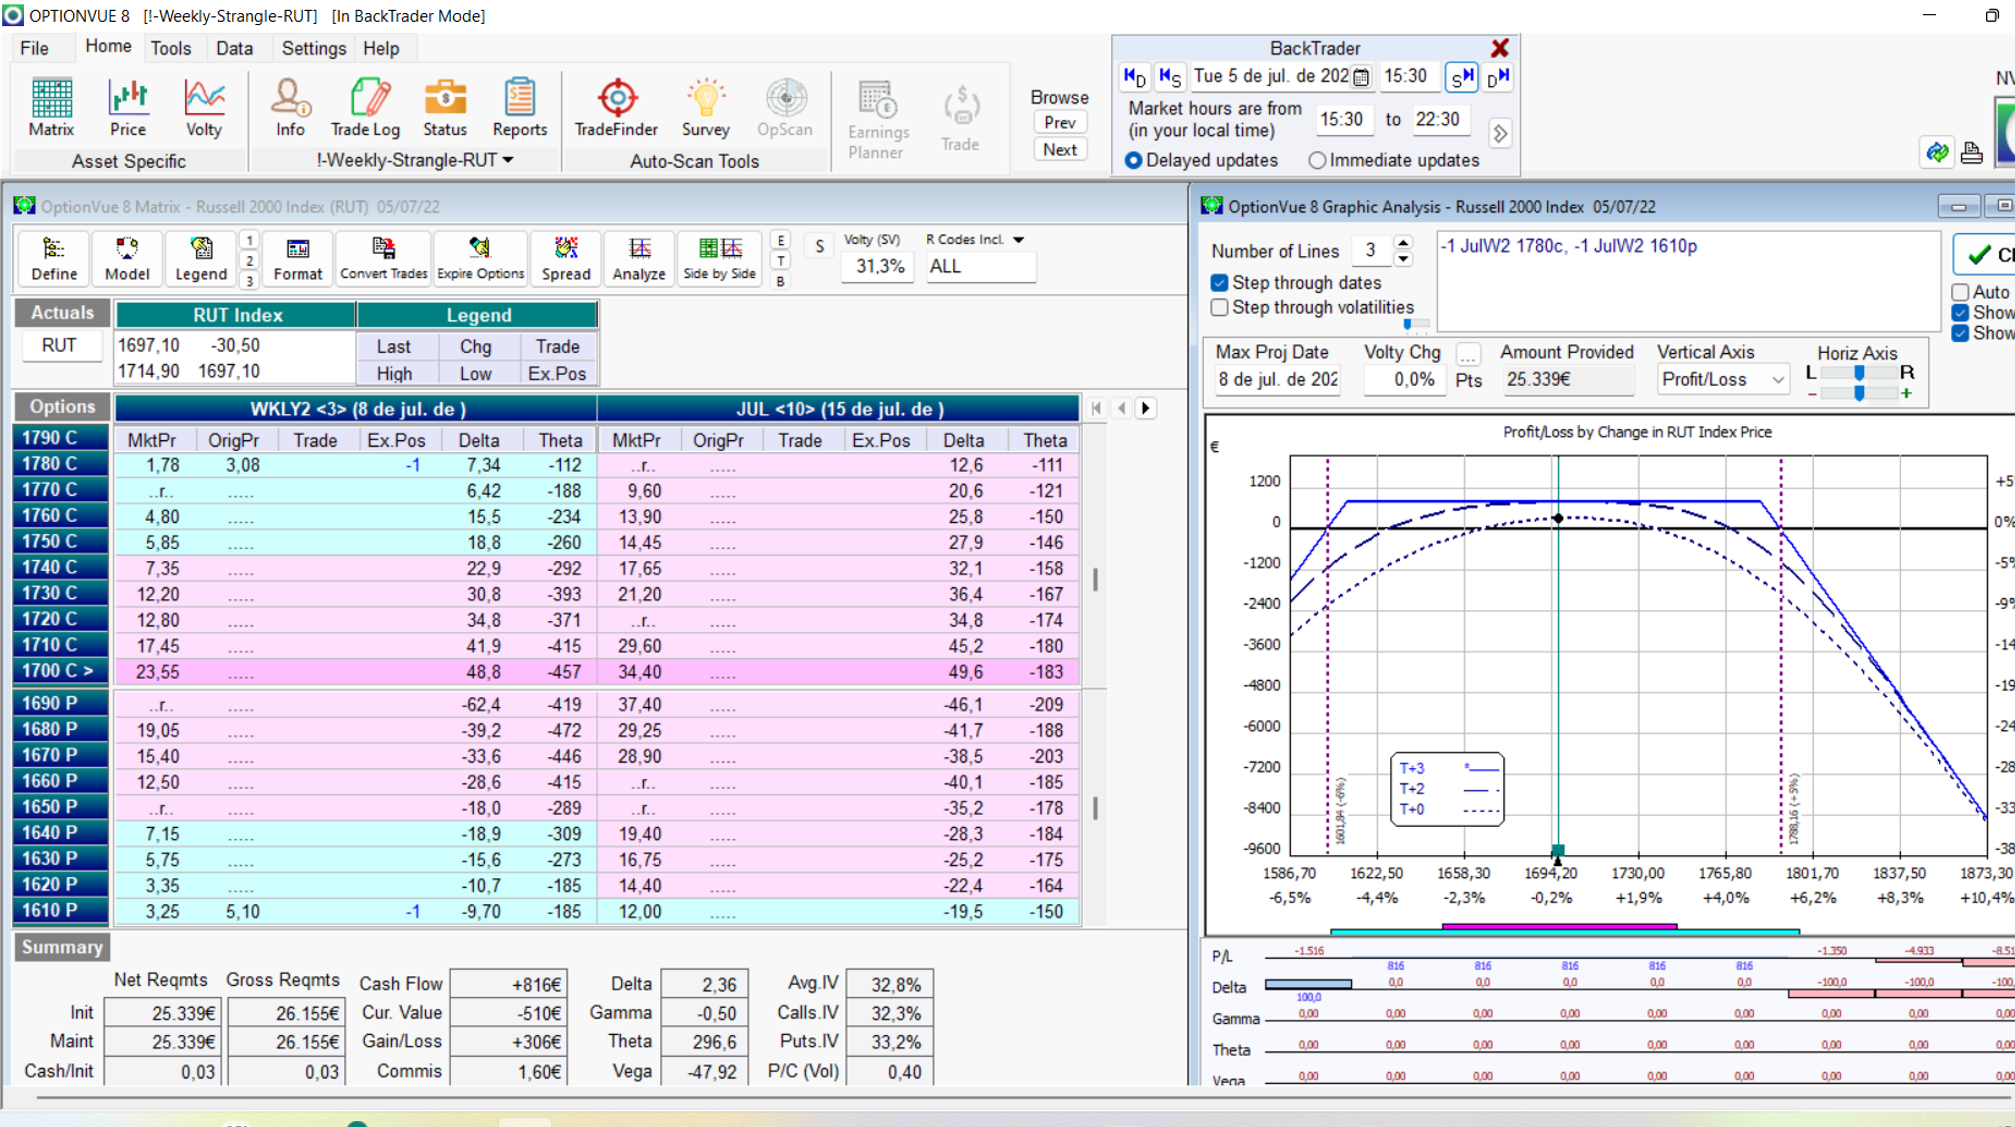This screenshot has width=2015, height=1127.
Task: Click the Max Proj Date field
Action: point(1277,380)
